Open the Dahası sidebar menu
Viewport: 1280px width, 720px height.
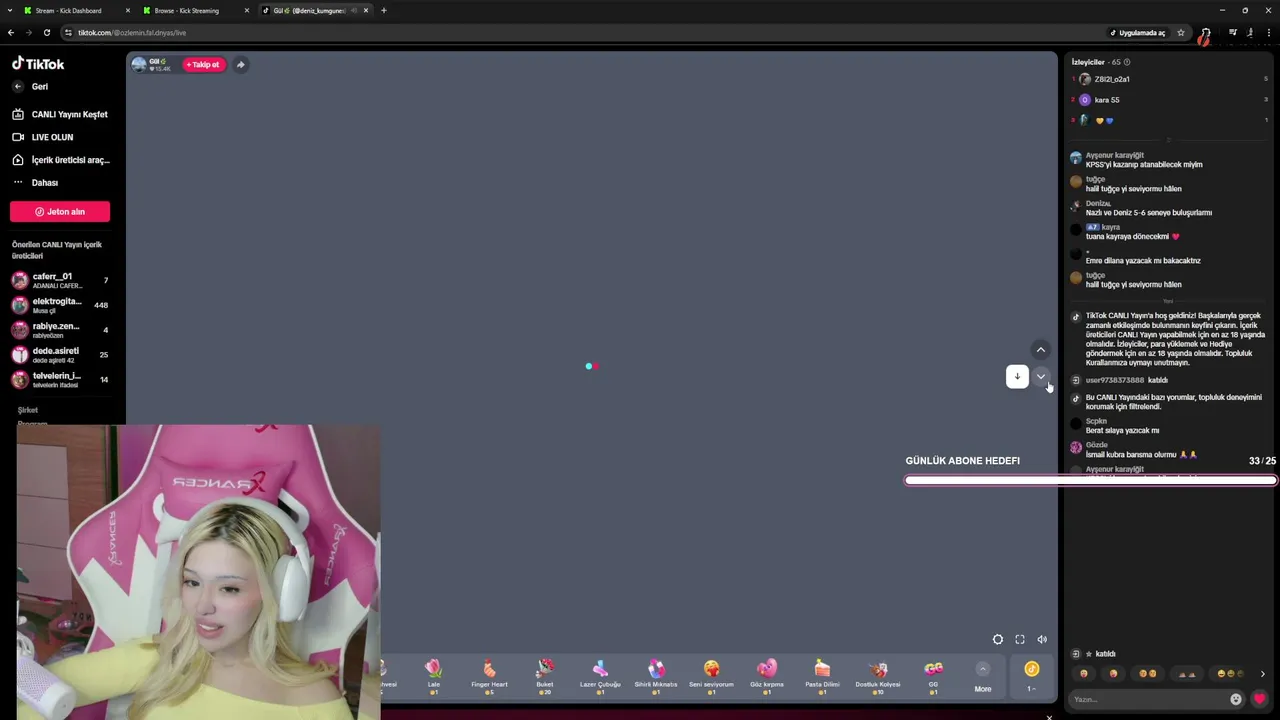(x=36, y=183)
